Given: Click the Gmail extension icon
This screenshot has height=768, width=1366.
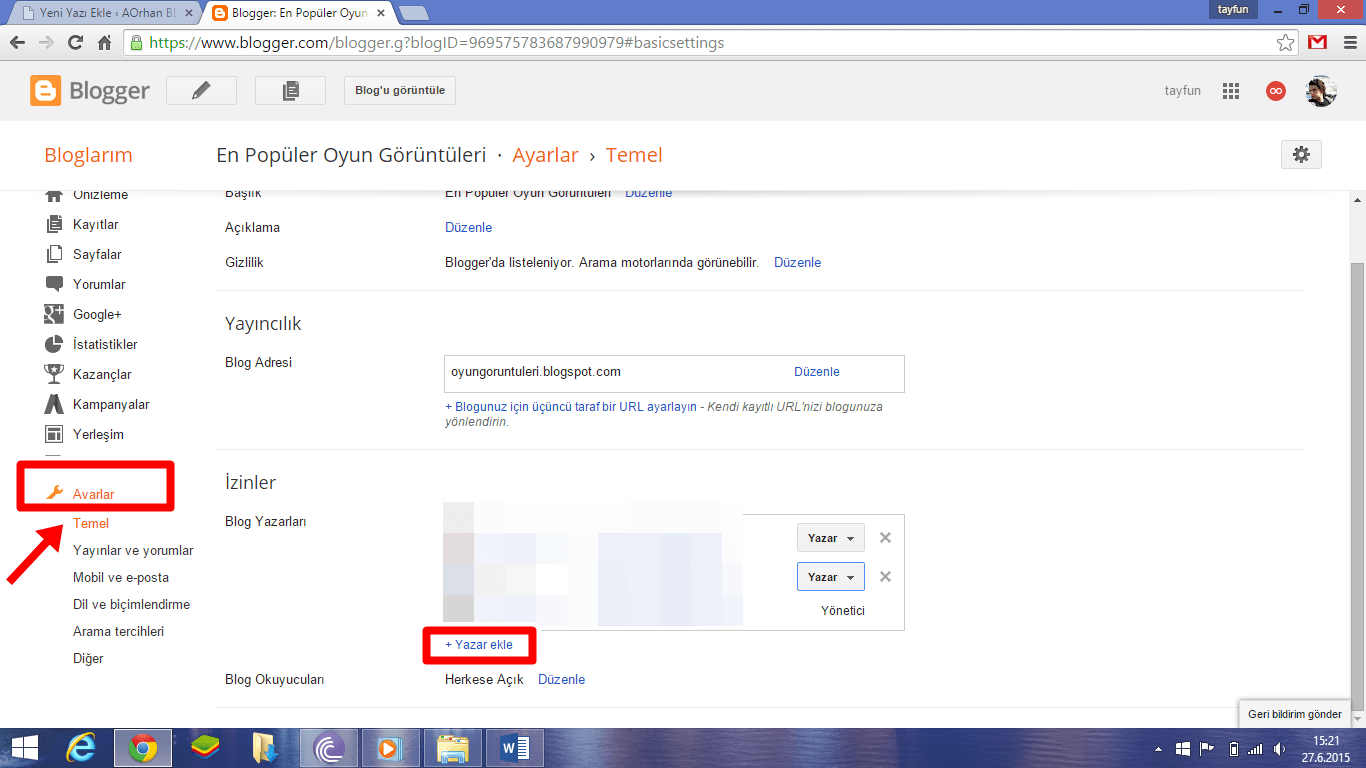Looking at the screenshot, I should click(1318, 43).
